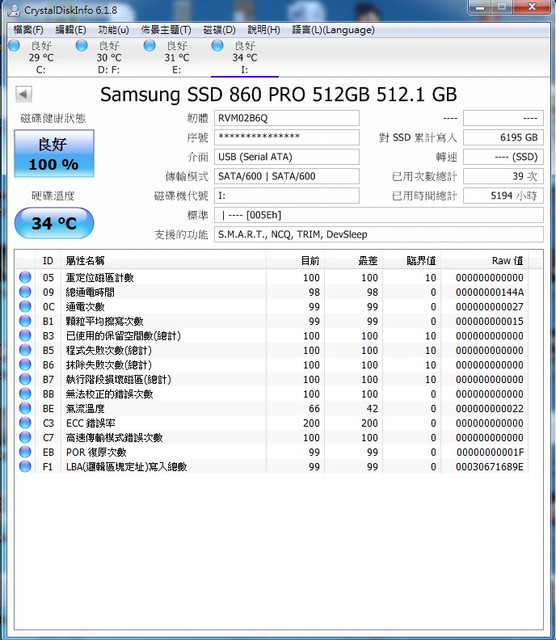This screenshot has width=556, height=640.
Task: Click the total writes field 6195 GB
Action: (503, 138)
